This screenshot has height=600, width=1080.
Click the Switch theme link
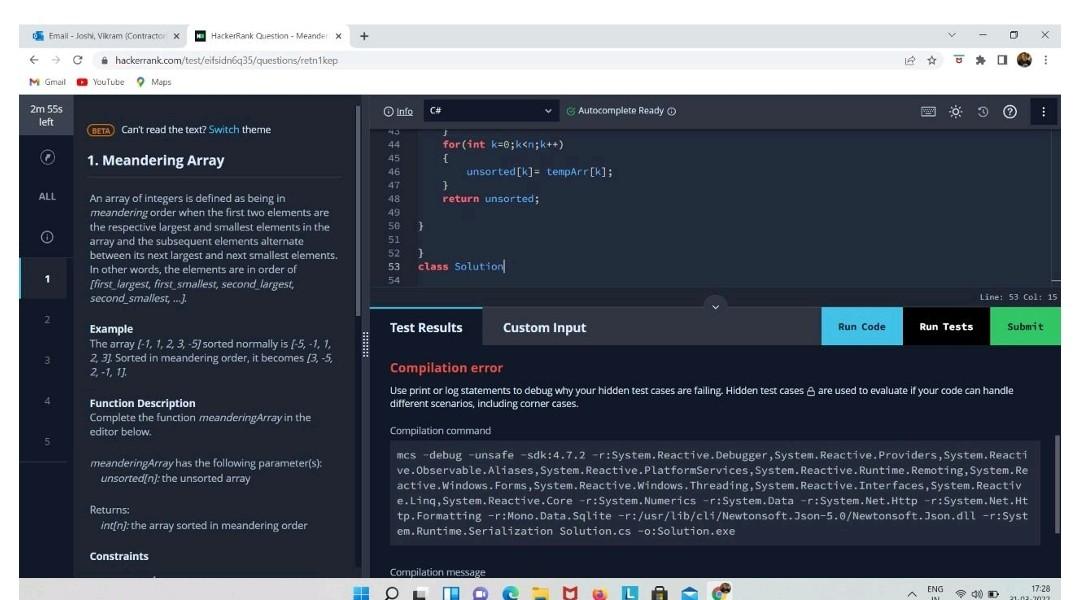[224, 130]
